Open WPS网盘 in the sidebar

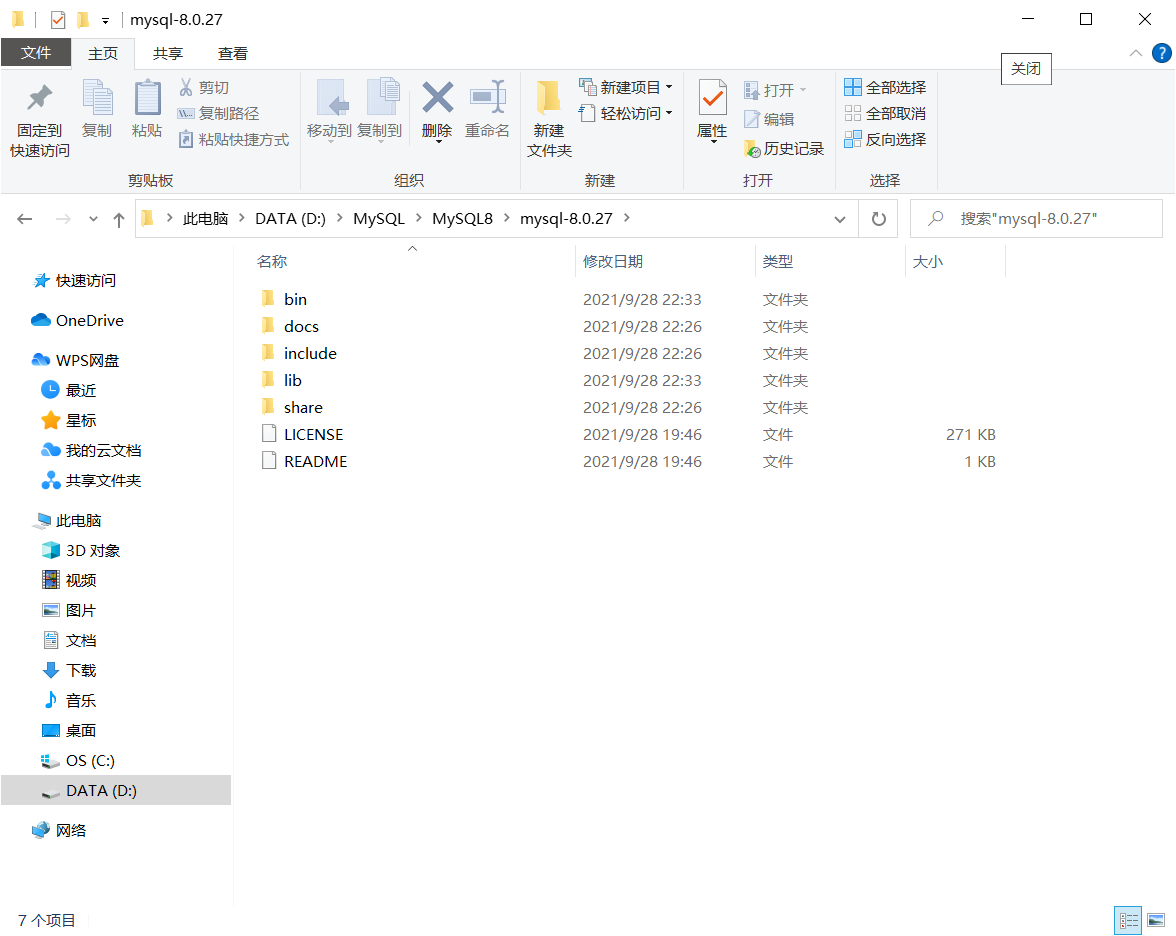(76, 360)
